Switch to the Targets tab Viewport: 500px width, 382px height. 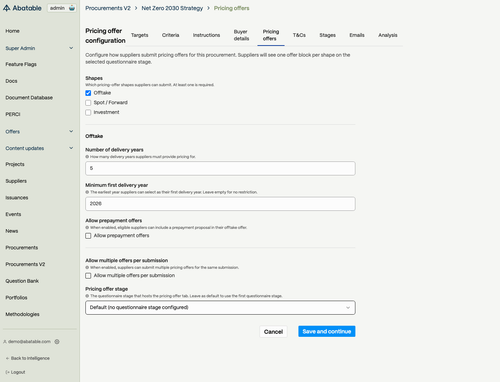(x=139, y=35)
